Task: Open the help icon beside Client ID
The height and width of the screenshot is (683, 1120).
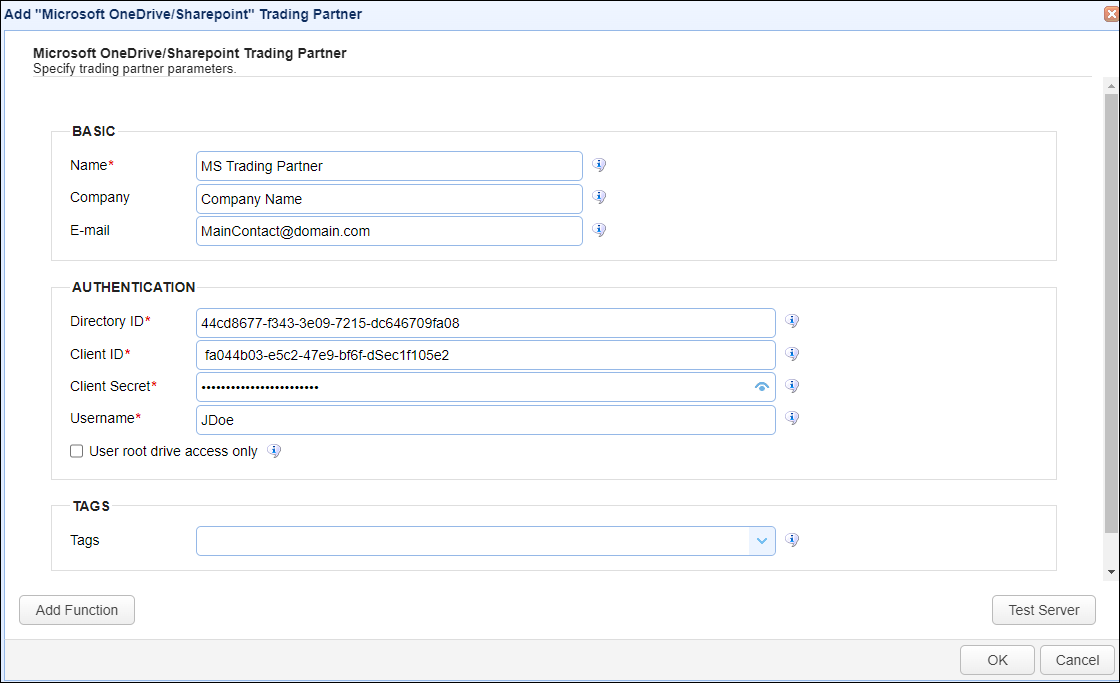Action: click(x=792, y=354)
